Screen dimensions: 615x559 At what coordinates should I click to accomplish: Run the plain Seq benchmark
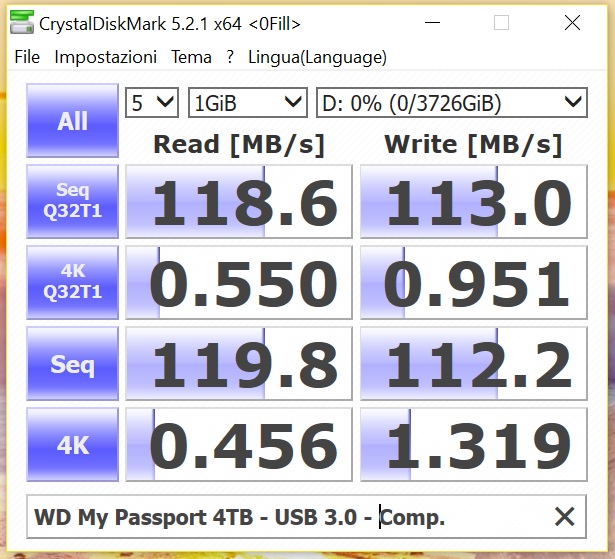click(x=73, y=363)
